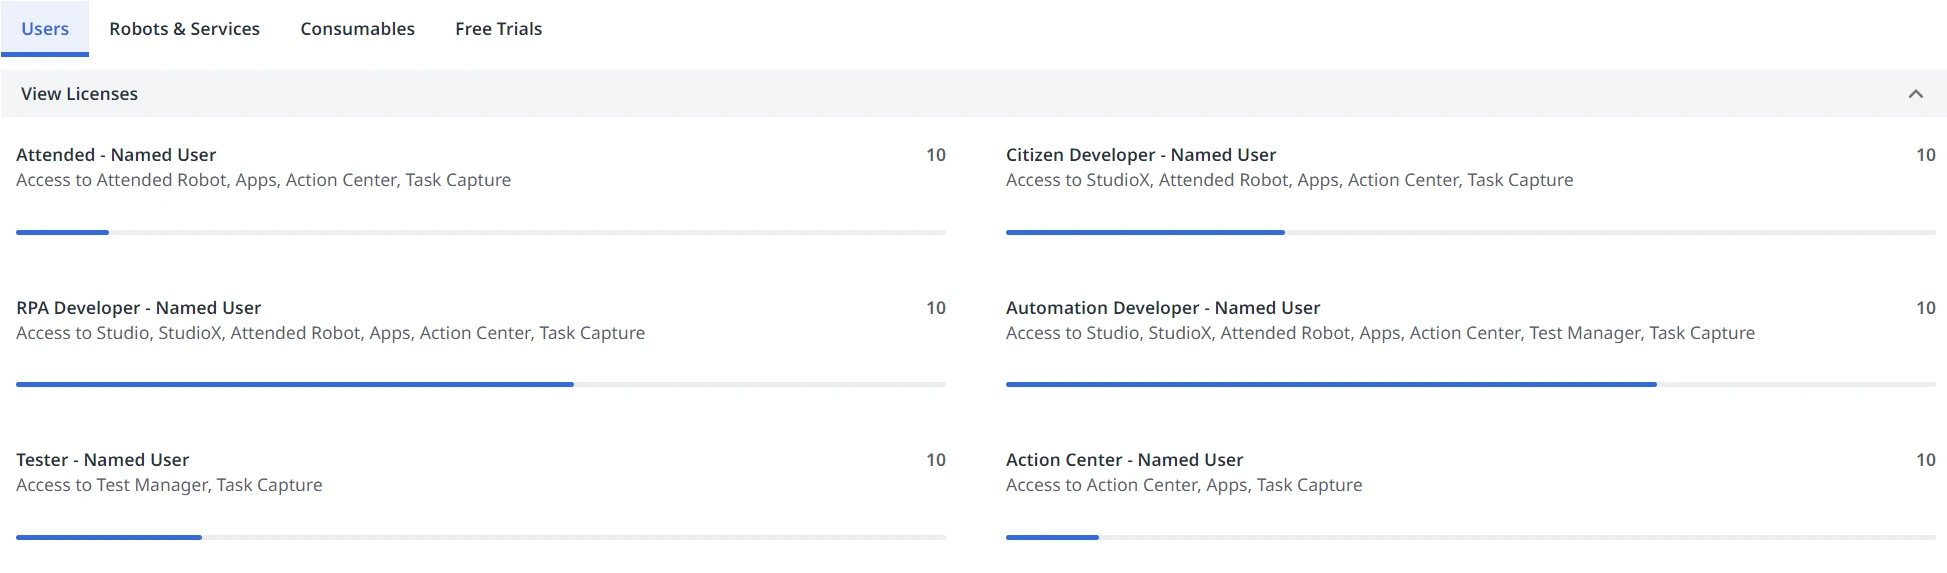Click the Citizen Developer StudioX access description
1947x573 pixels.
(1289, 180)
